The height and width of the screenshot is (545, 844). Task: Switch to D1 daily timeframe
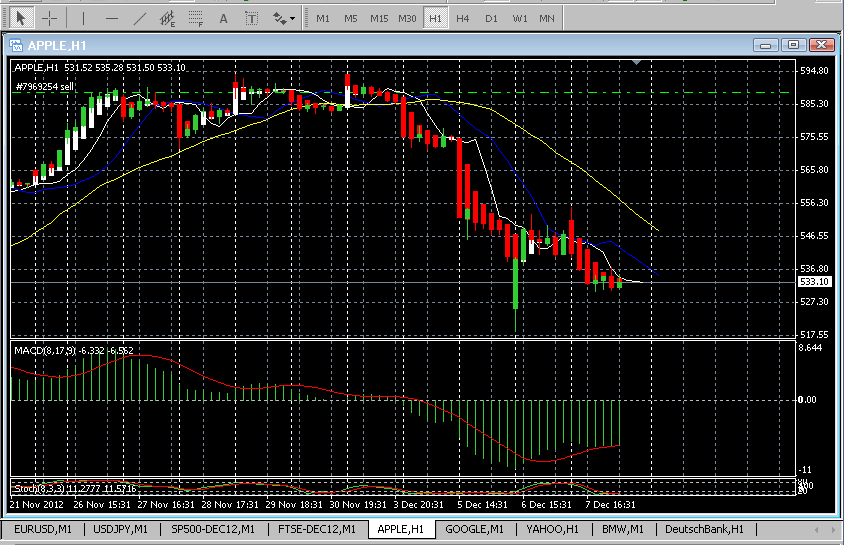tap(491, 18)
